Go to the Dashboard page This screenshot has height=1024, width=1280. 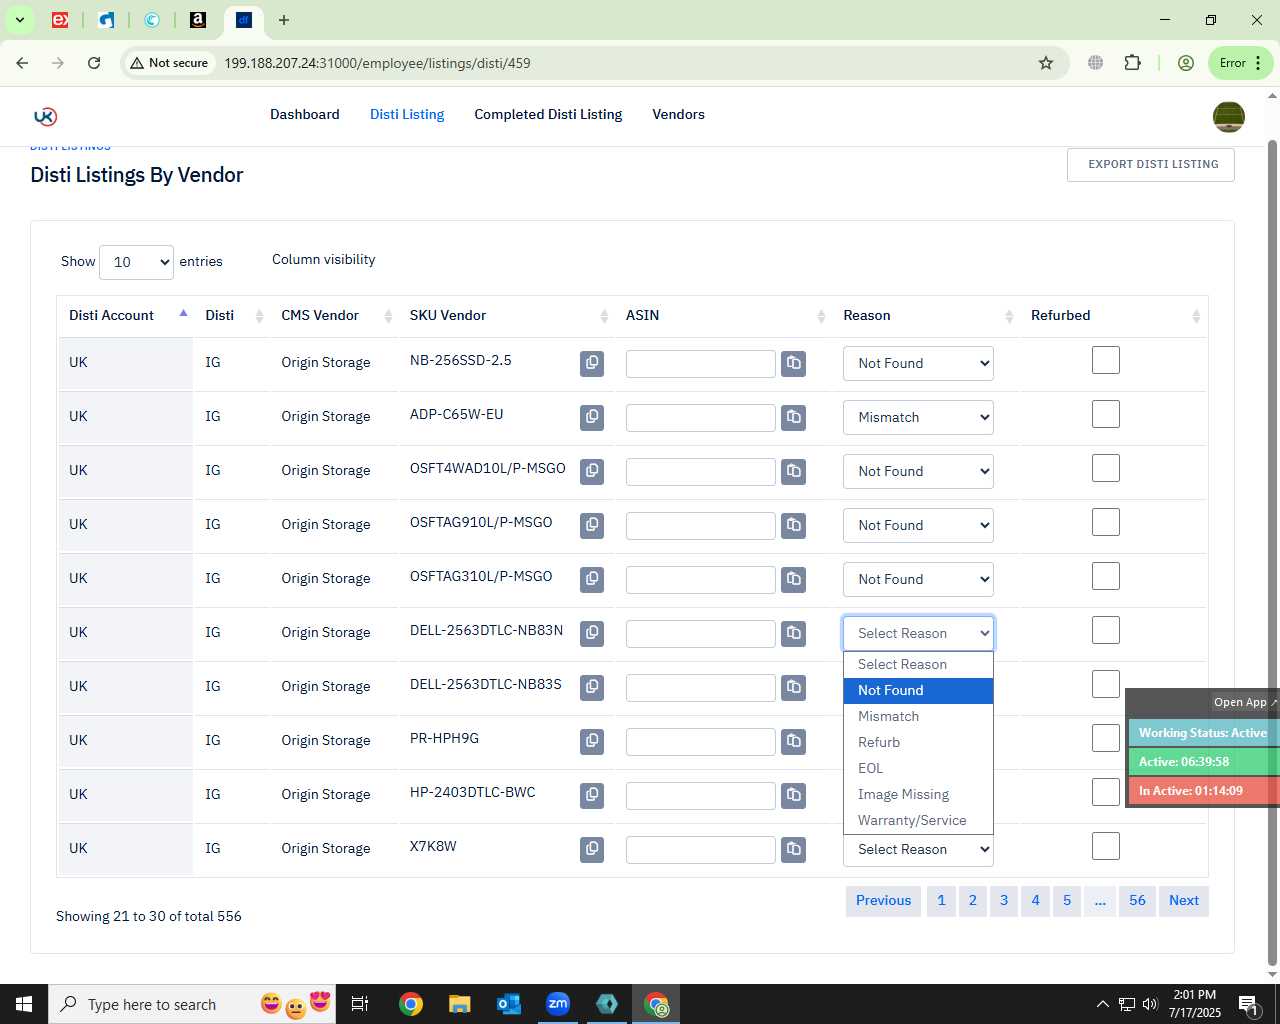click(x=305, y=114)
